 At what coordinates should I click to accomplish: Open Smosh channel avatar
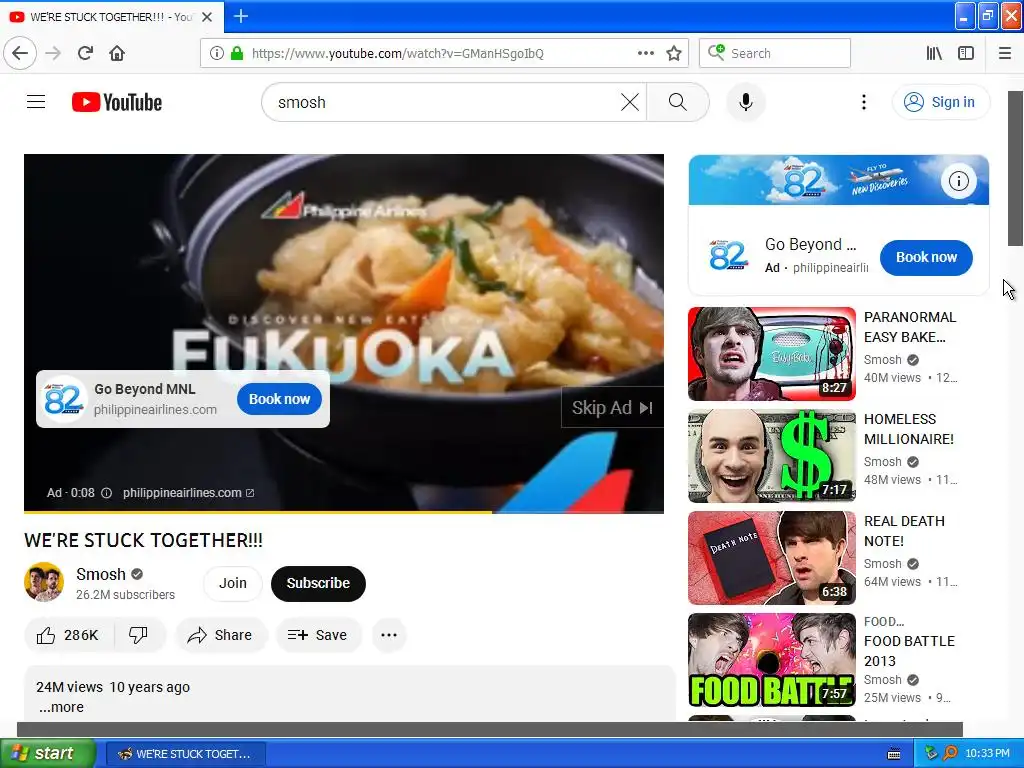coord(44,582)
